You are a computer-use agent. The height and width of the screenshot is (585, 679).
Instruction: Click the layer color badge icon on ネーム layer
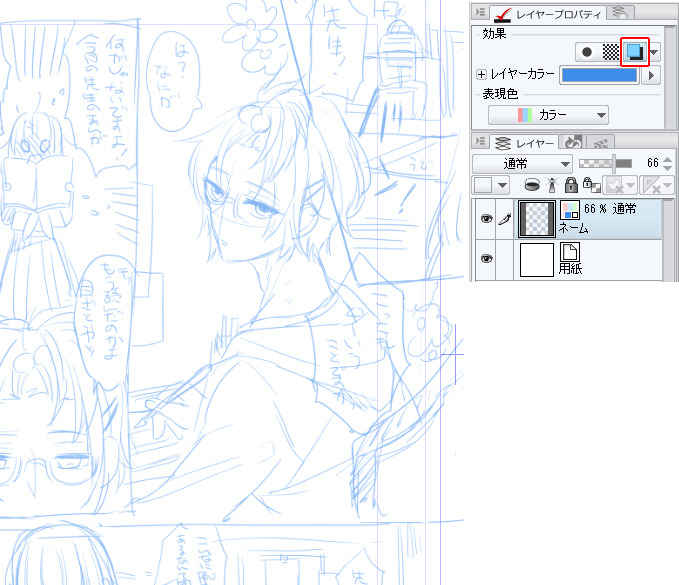[570, 210]
